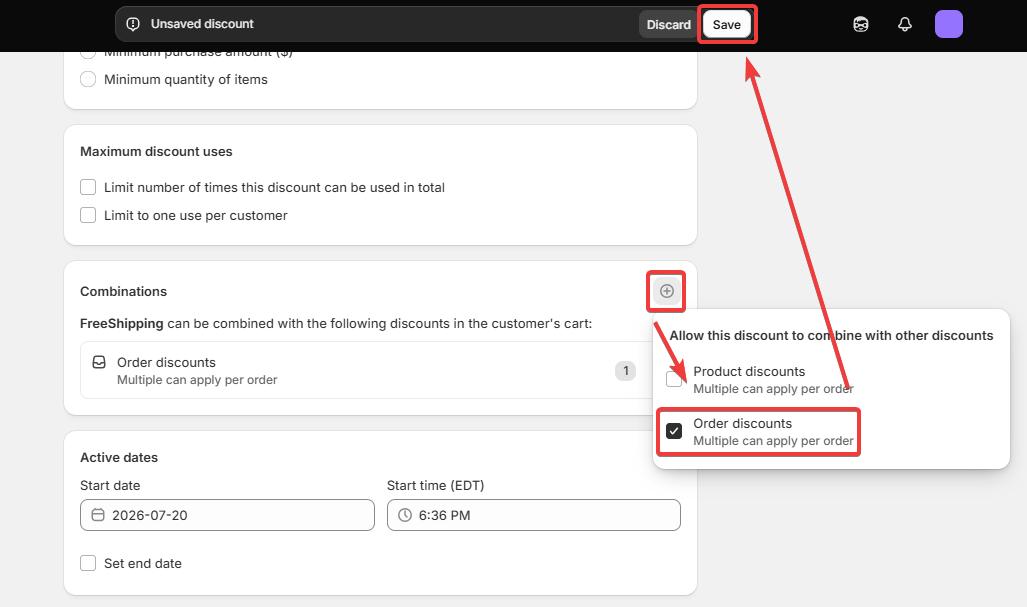Open the purple account avatar menu
The image size is (1027, 607).
coord(948,24)
